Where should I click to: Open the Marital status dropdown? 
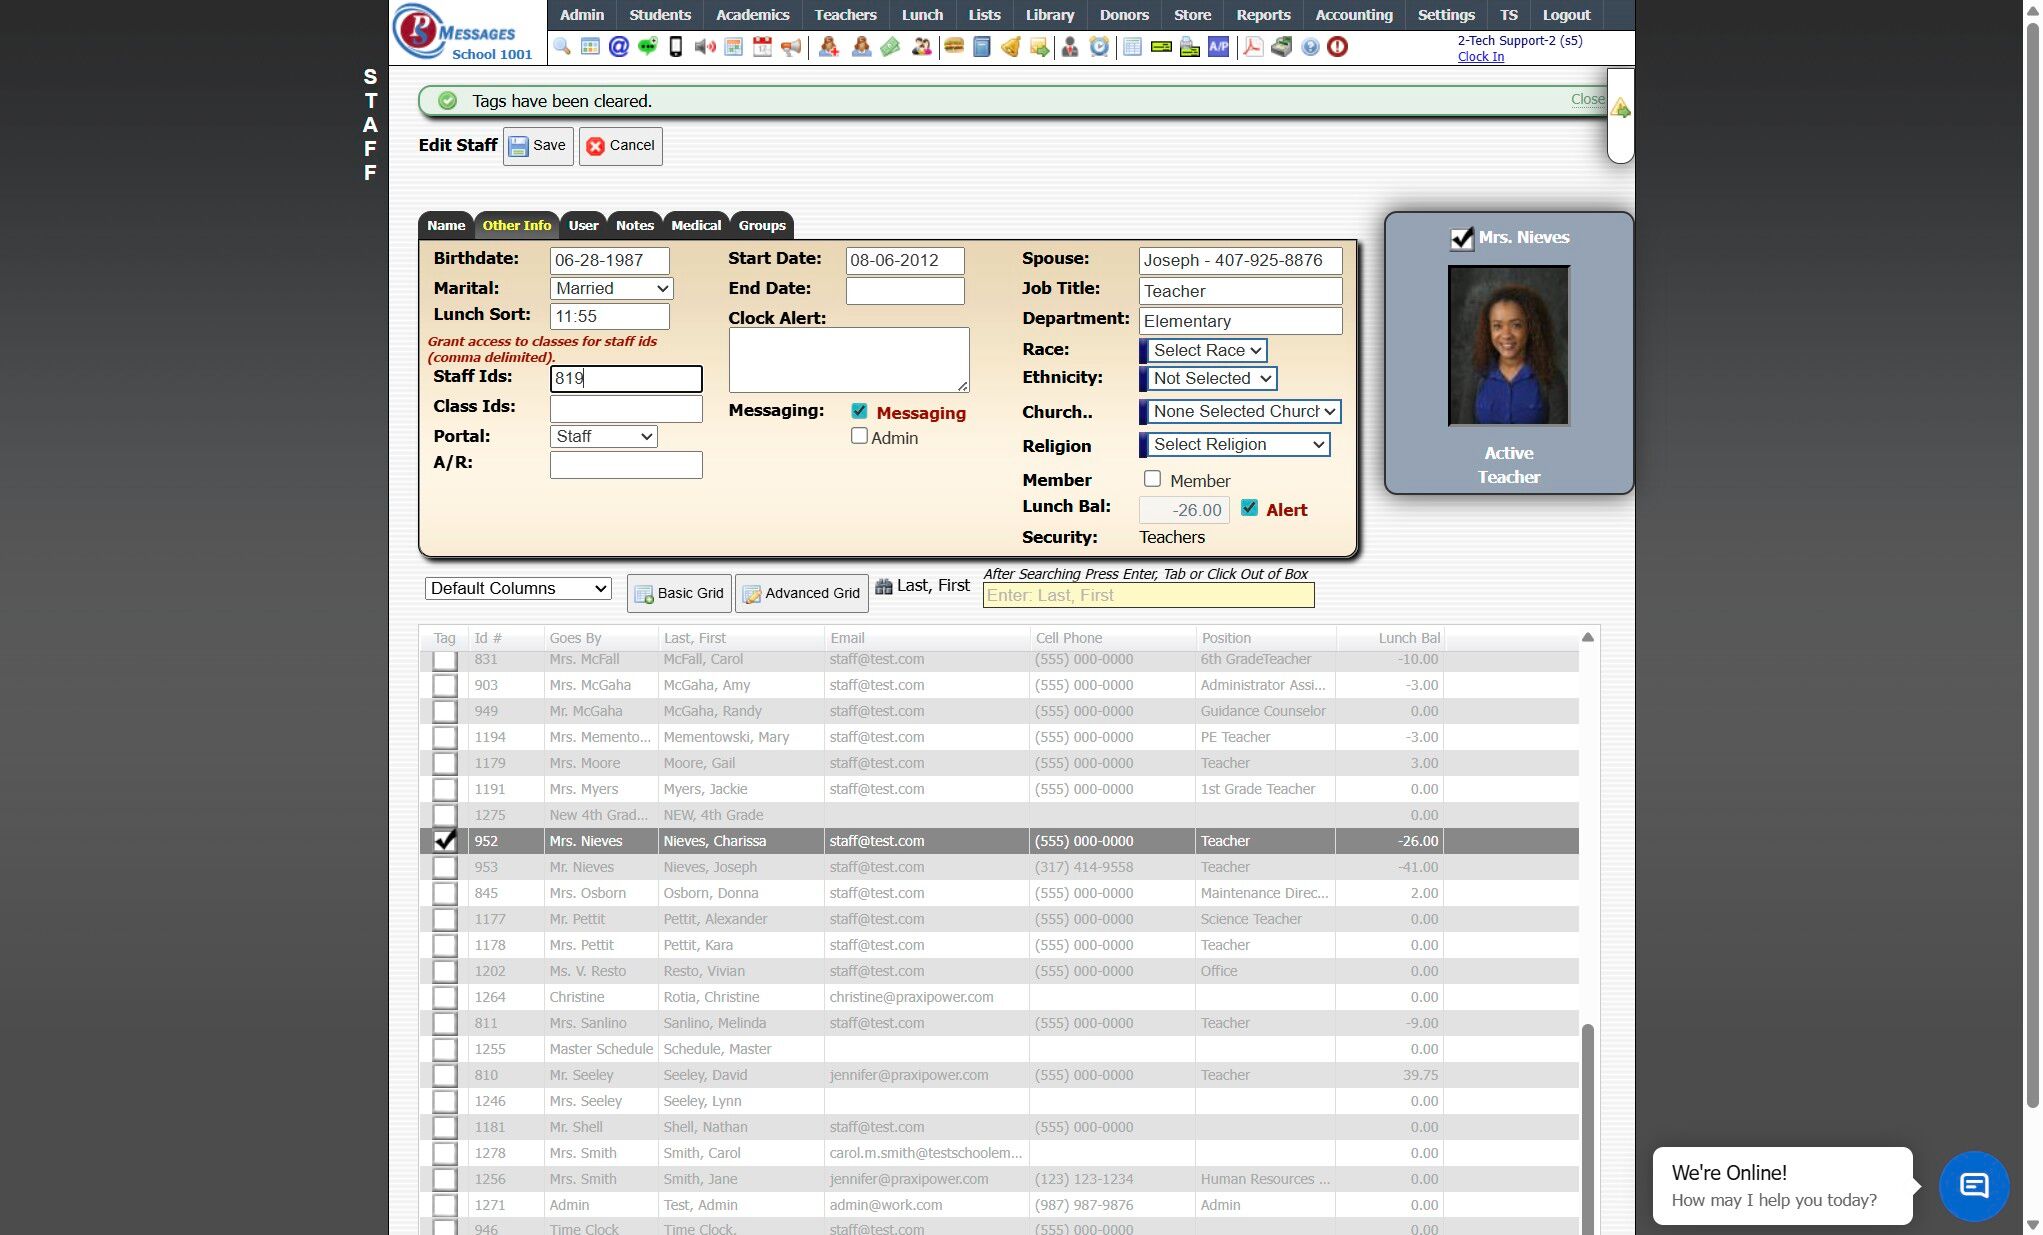(611, 288)
